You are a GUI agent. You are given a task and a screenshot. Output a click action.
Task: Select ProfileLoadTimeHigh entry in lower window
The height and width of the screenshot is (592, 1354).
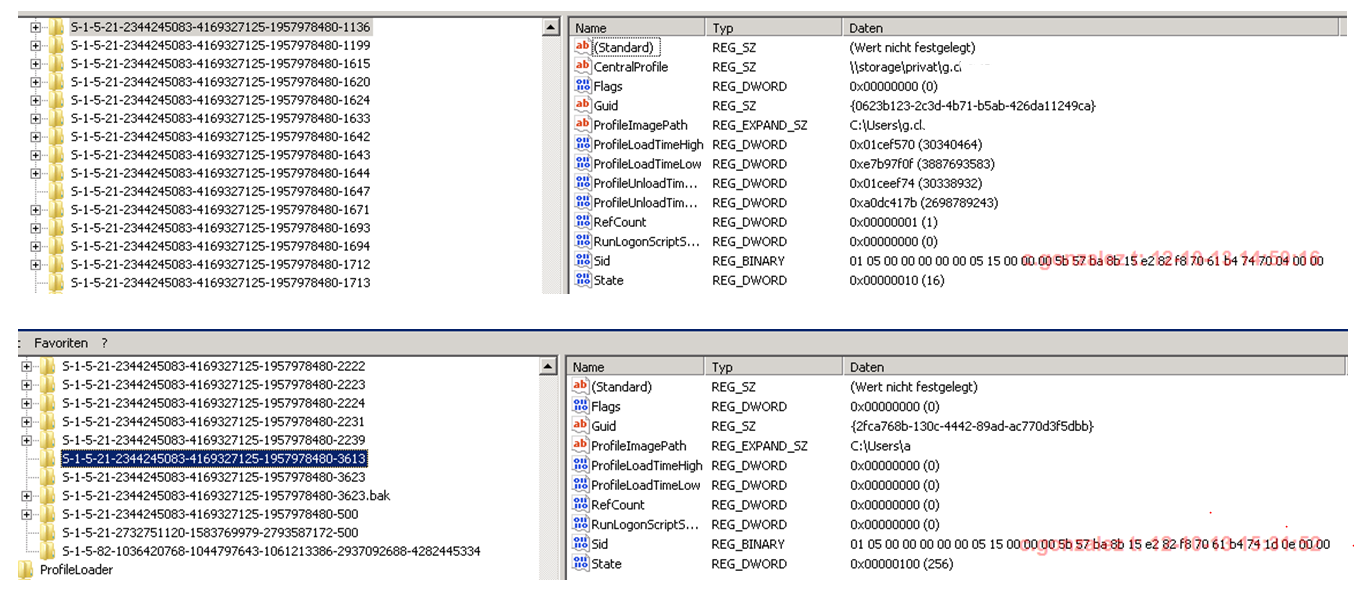(646, 465)
